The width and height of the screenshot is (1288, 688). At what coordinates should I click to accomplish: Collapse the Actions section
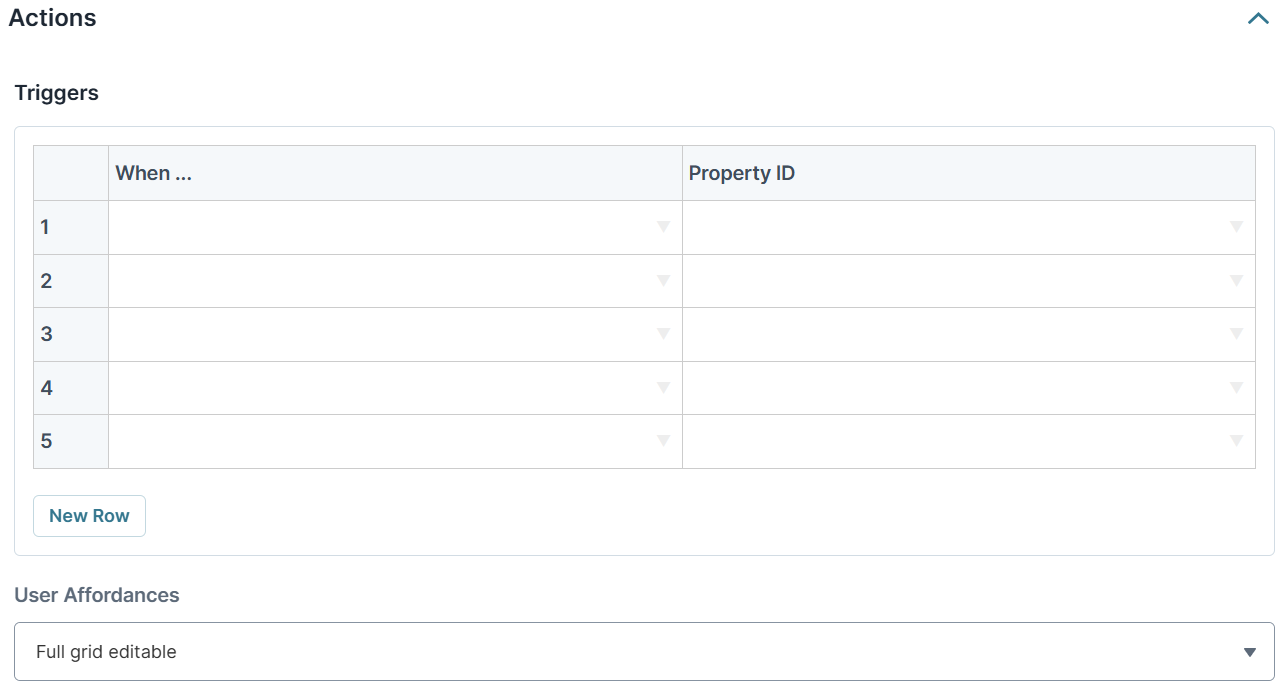(x=1258, y=17)
